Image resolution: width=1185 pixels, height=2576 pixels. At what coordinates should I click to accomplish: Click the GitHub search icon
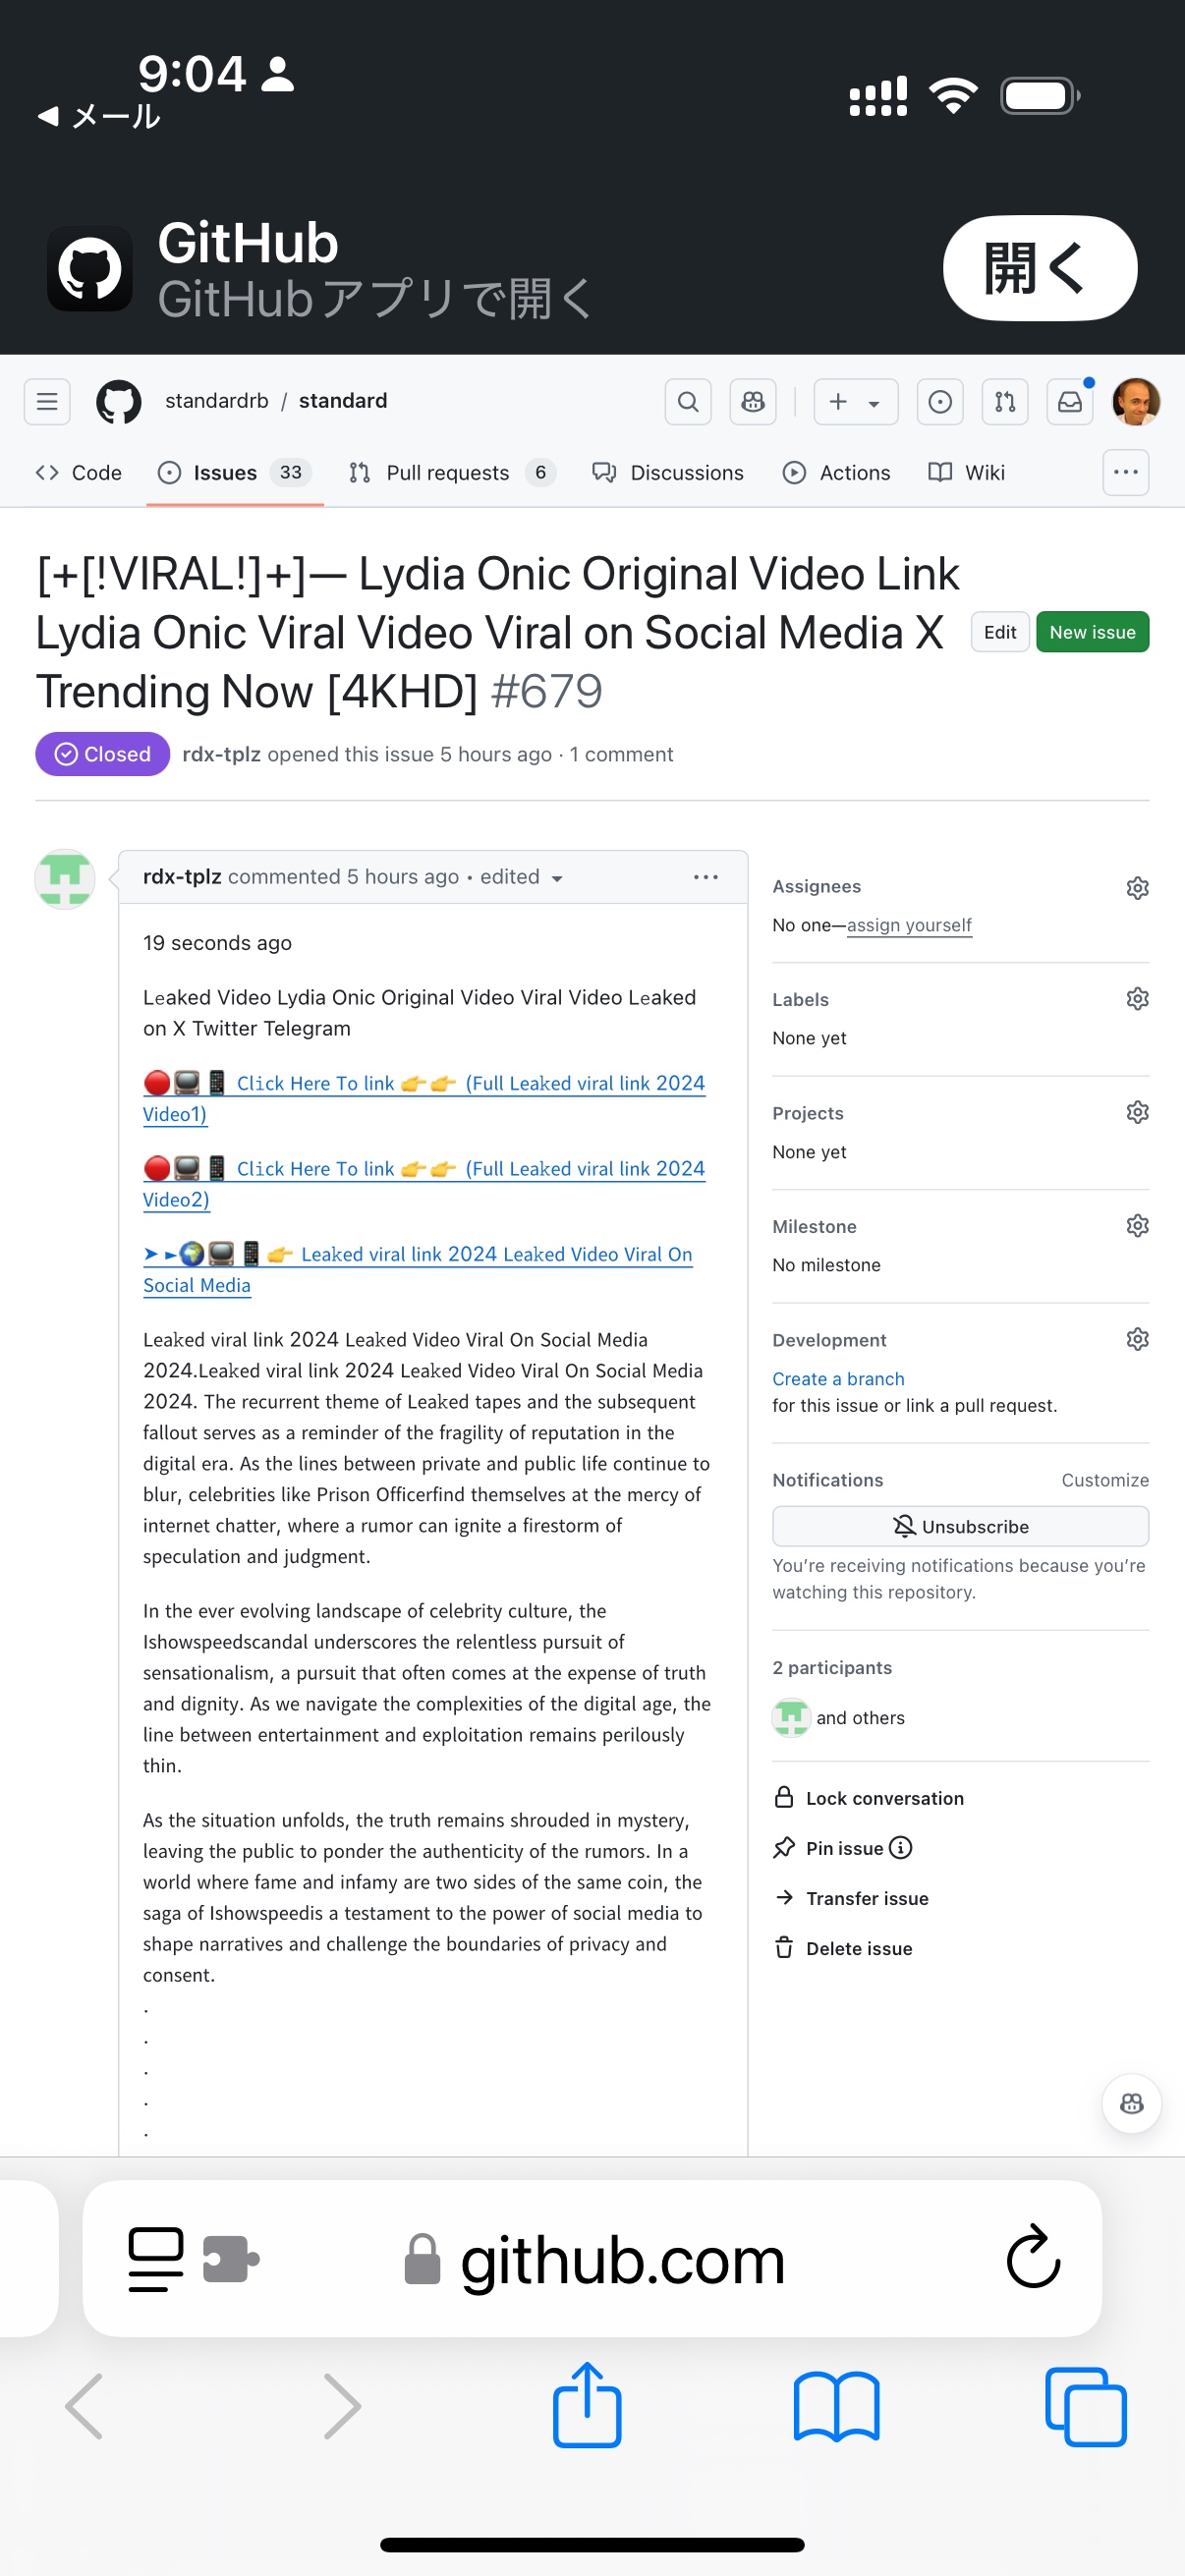click(x=688, y=402)
